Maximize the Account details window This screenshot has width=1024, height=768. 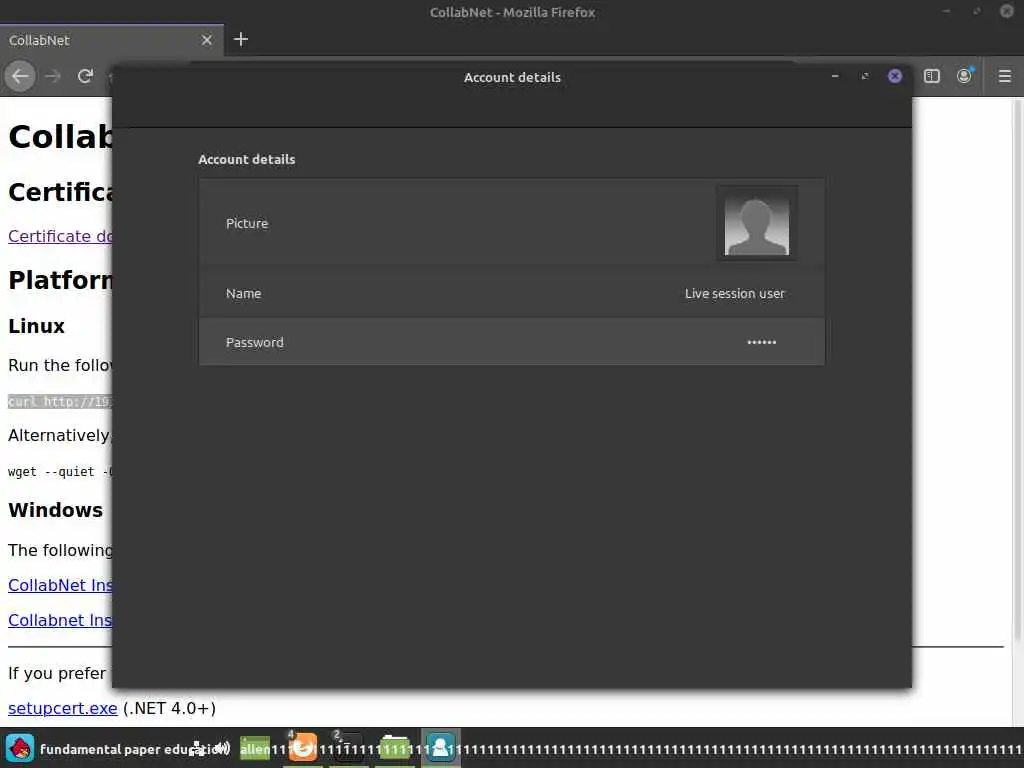pos(865,76)
